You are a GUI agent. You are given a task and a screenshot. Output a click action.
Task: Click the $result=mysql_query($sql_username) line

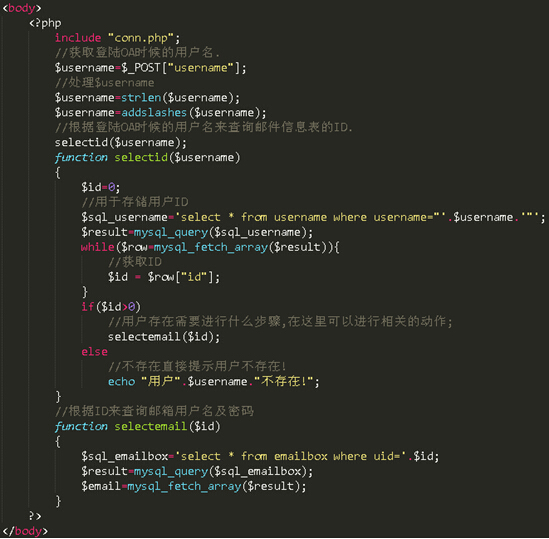[x=197, y=232]
